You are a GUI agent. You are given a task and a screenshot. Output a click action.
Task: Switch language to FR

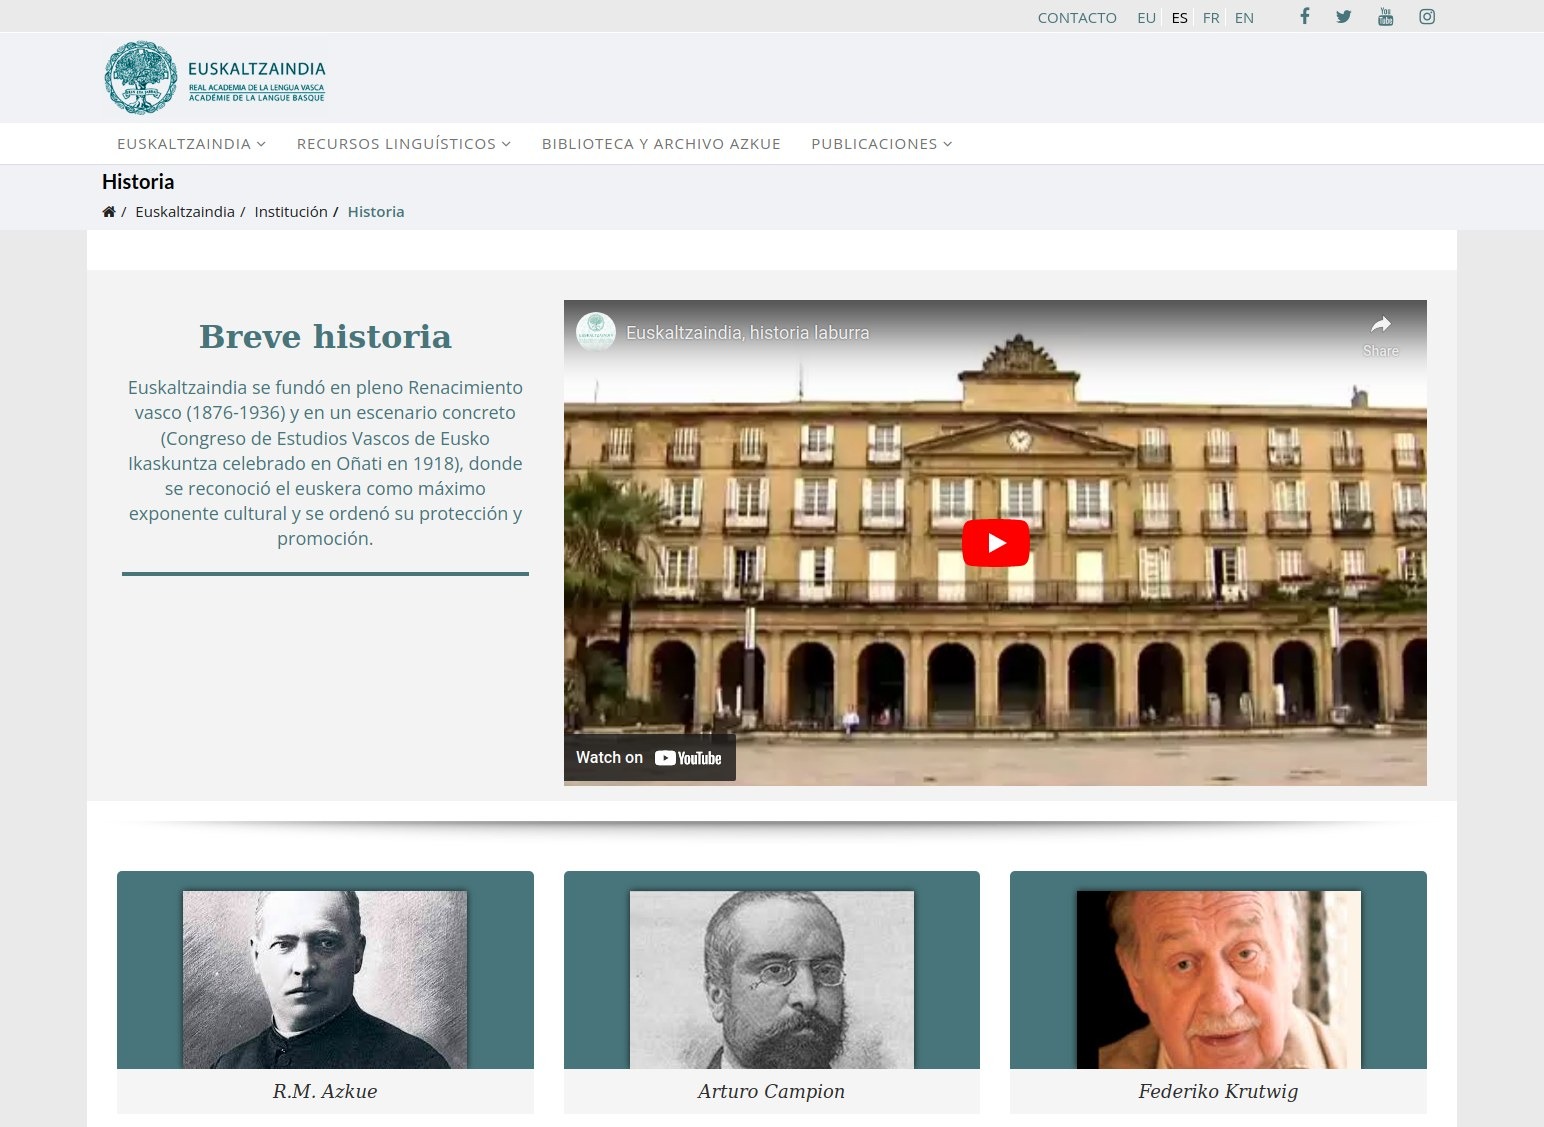1211,18
